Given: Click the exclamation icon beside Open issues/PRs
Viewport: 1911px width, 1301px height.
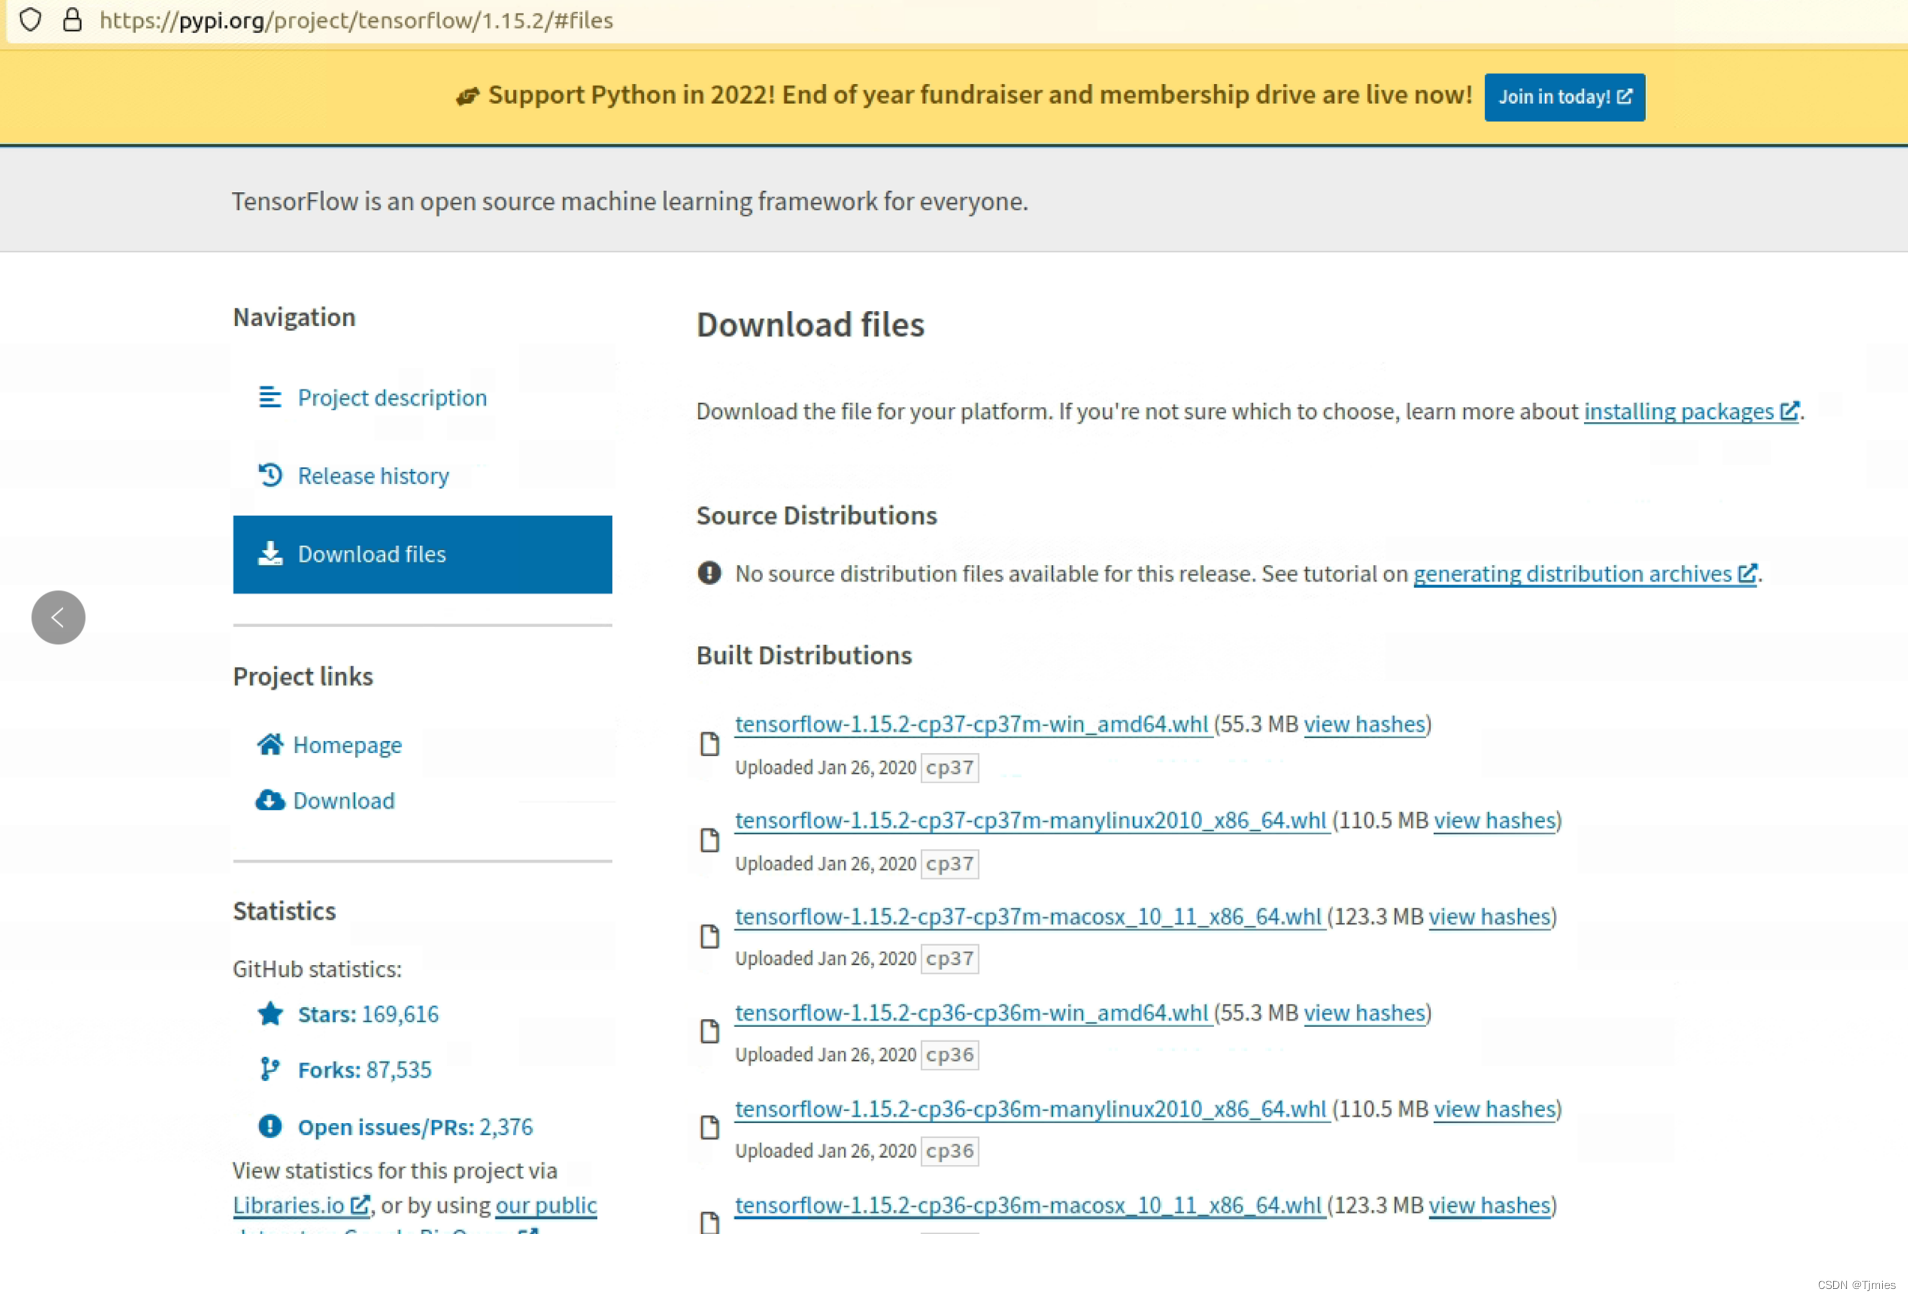Looking at the screenshot, I should 270,1127.
